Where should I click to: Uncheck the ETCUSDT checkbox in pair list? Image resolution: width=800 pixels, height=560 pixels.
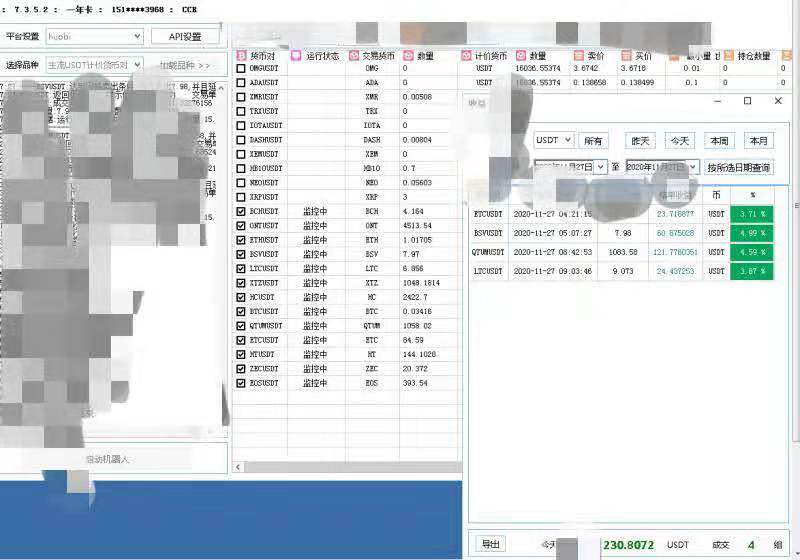pos(241,340)
